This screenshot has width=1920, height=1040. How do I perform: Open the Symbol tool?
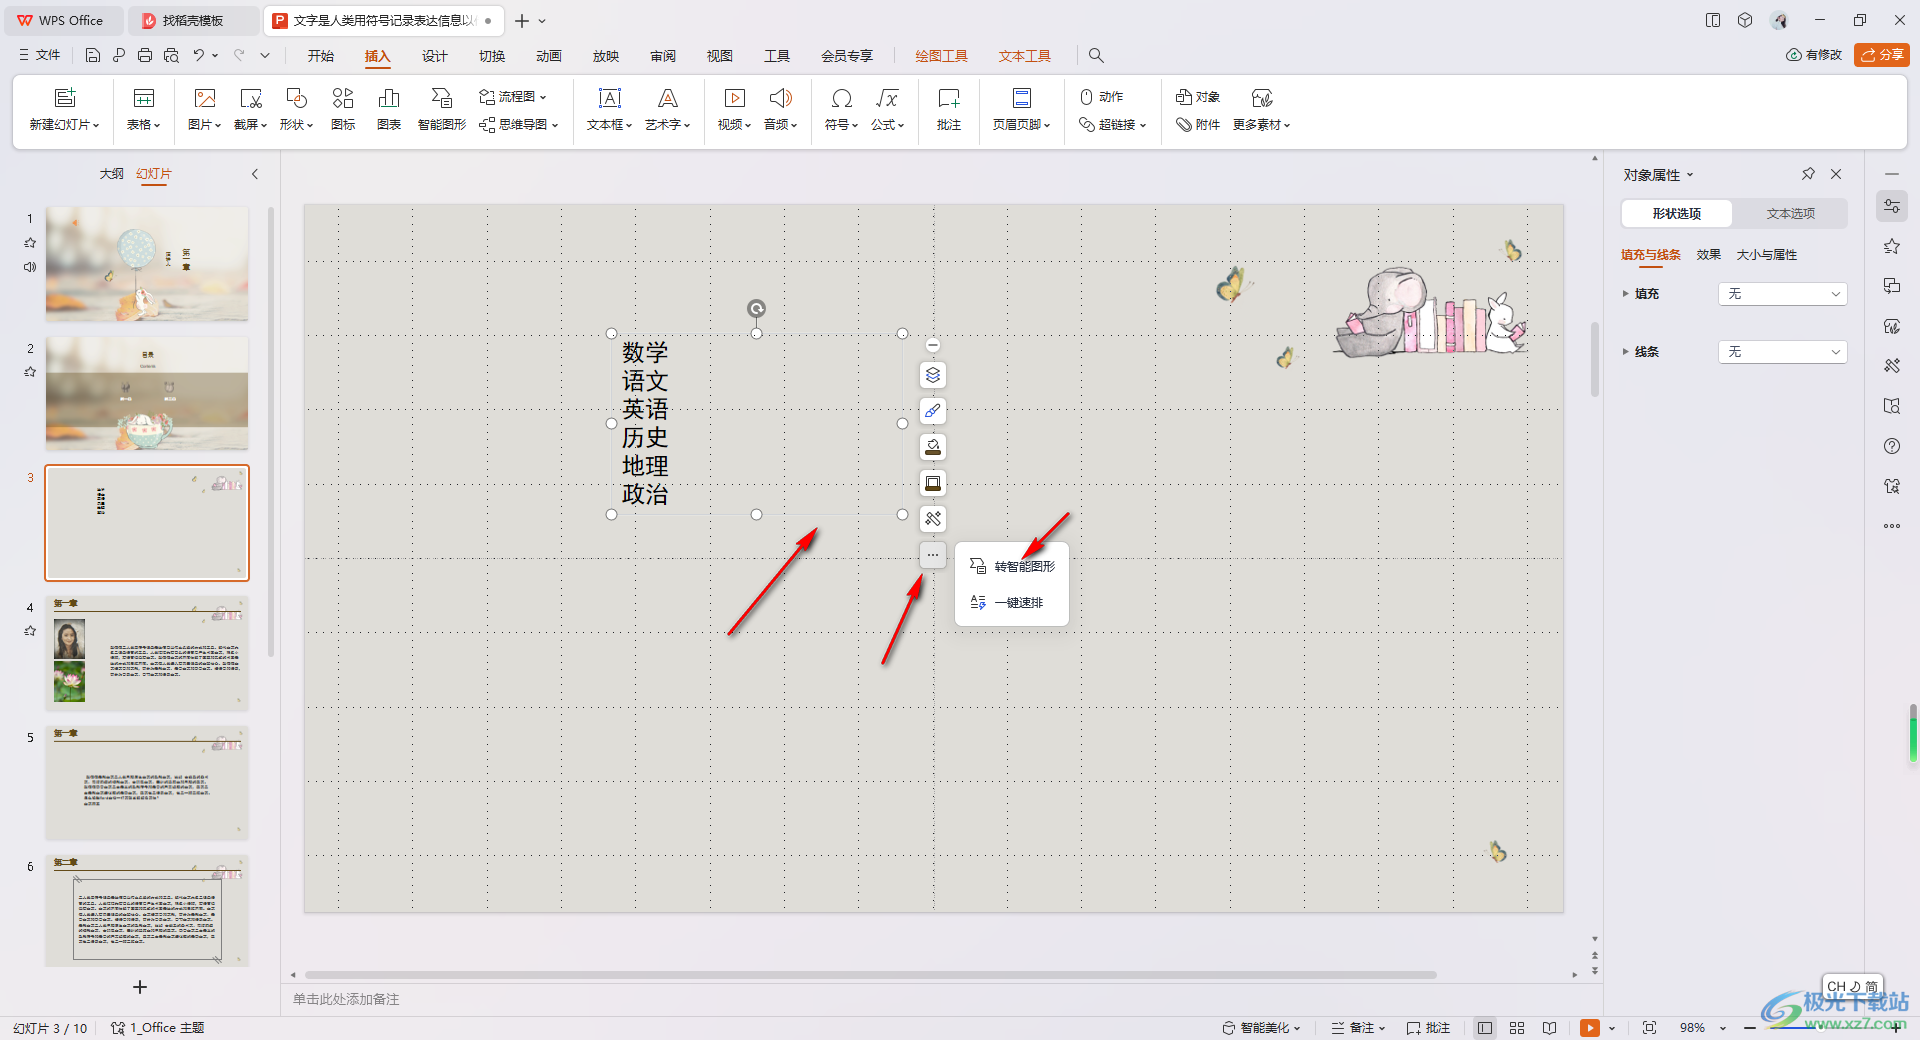[842, 109]
